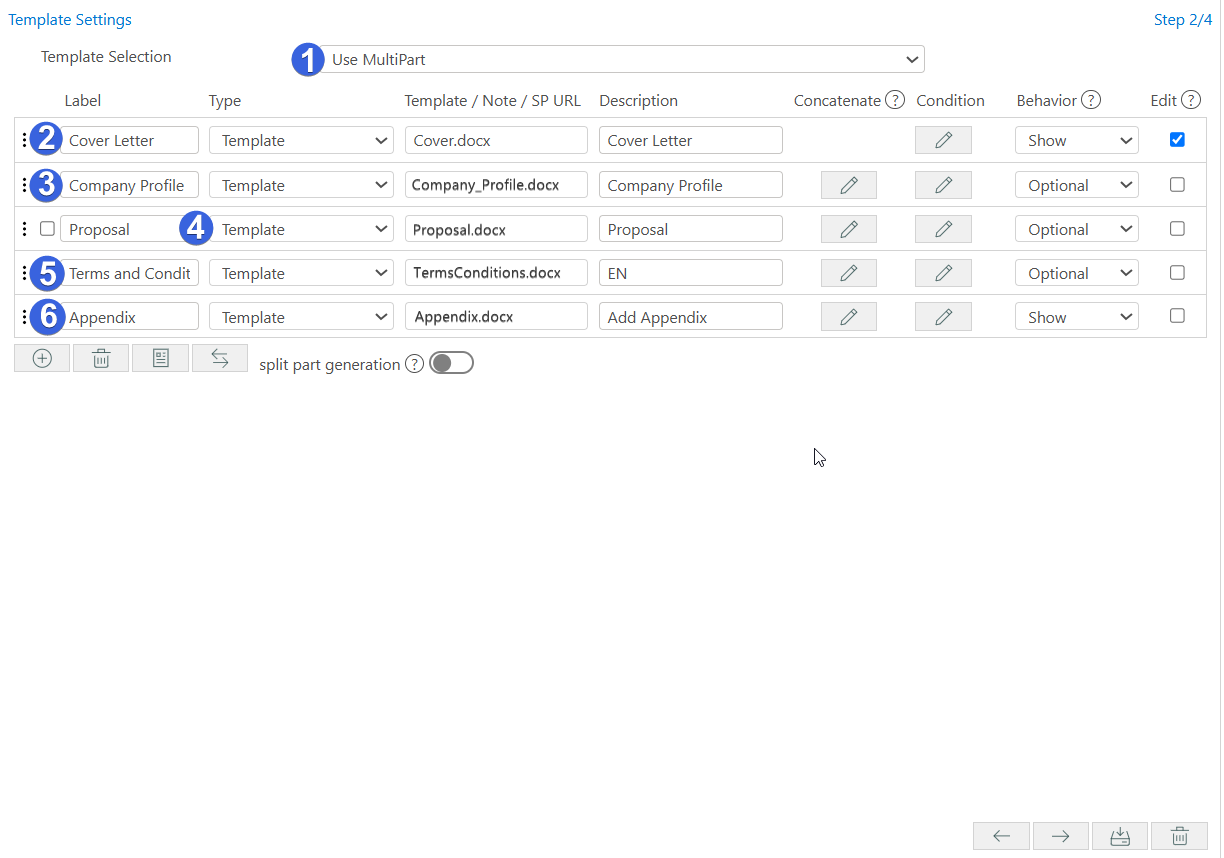The width and height of the screenshot is (1224, 858).
Task: Click the Concatenate help question mark icon
Action: 895,100
